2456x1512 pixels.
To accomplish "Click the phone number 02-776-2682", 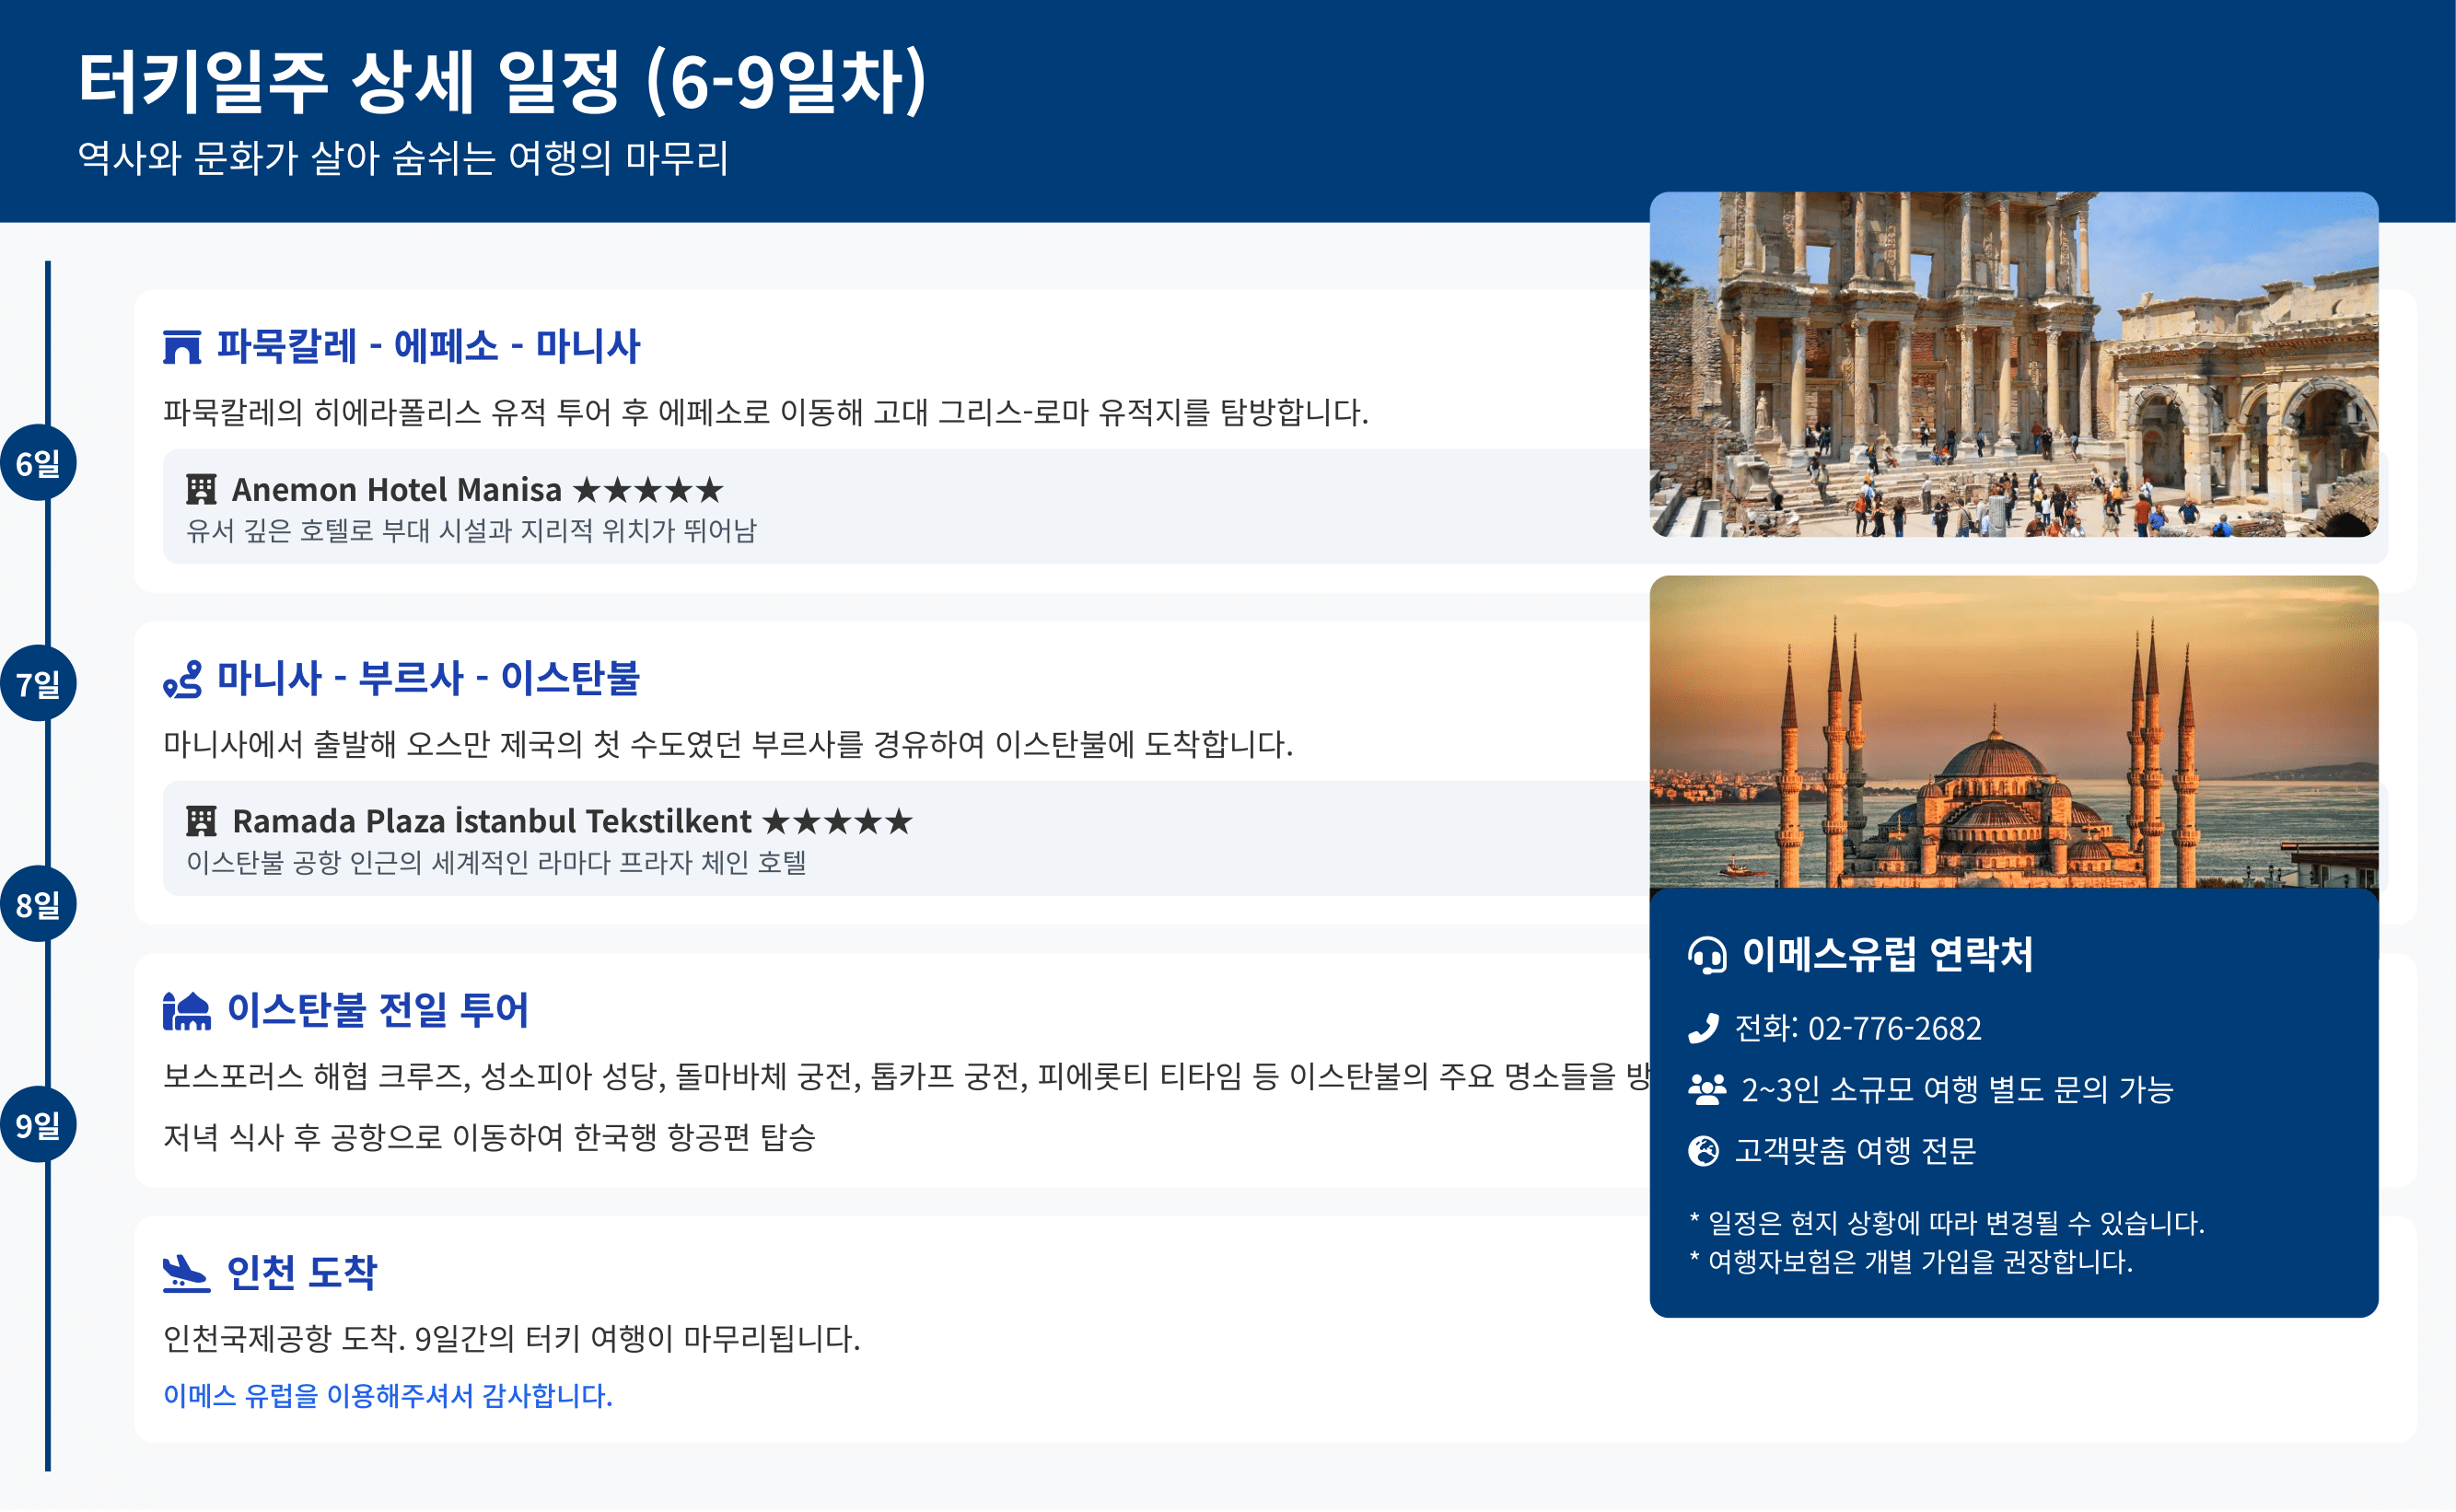I will click(x=1894, y=1028).
